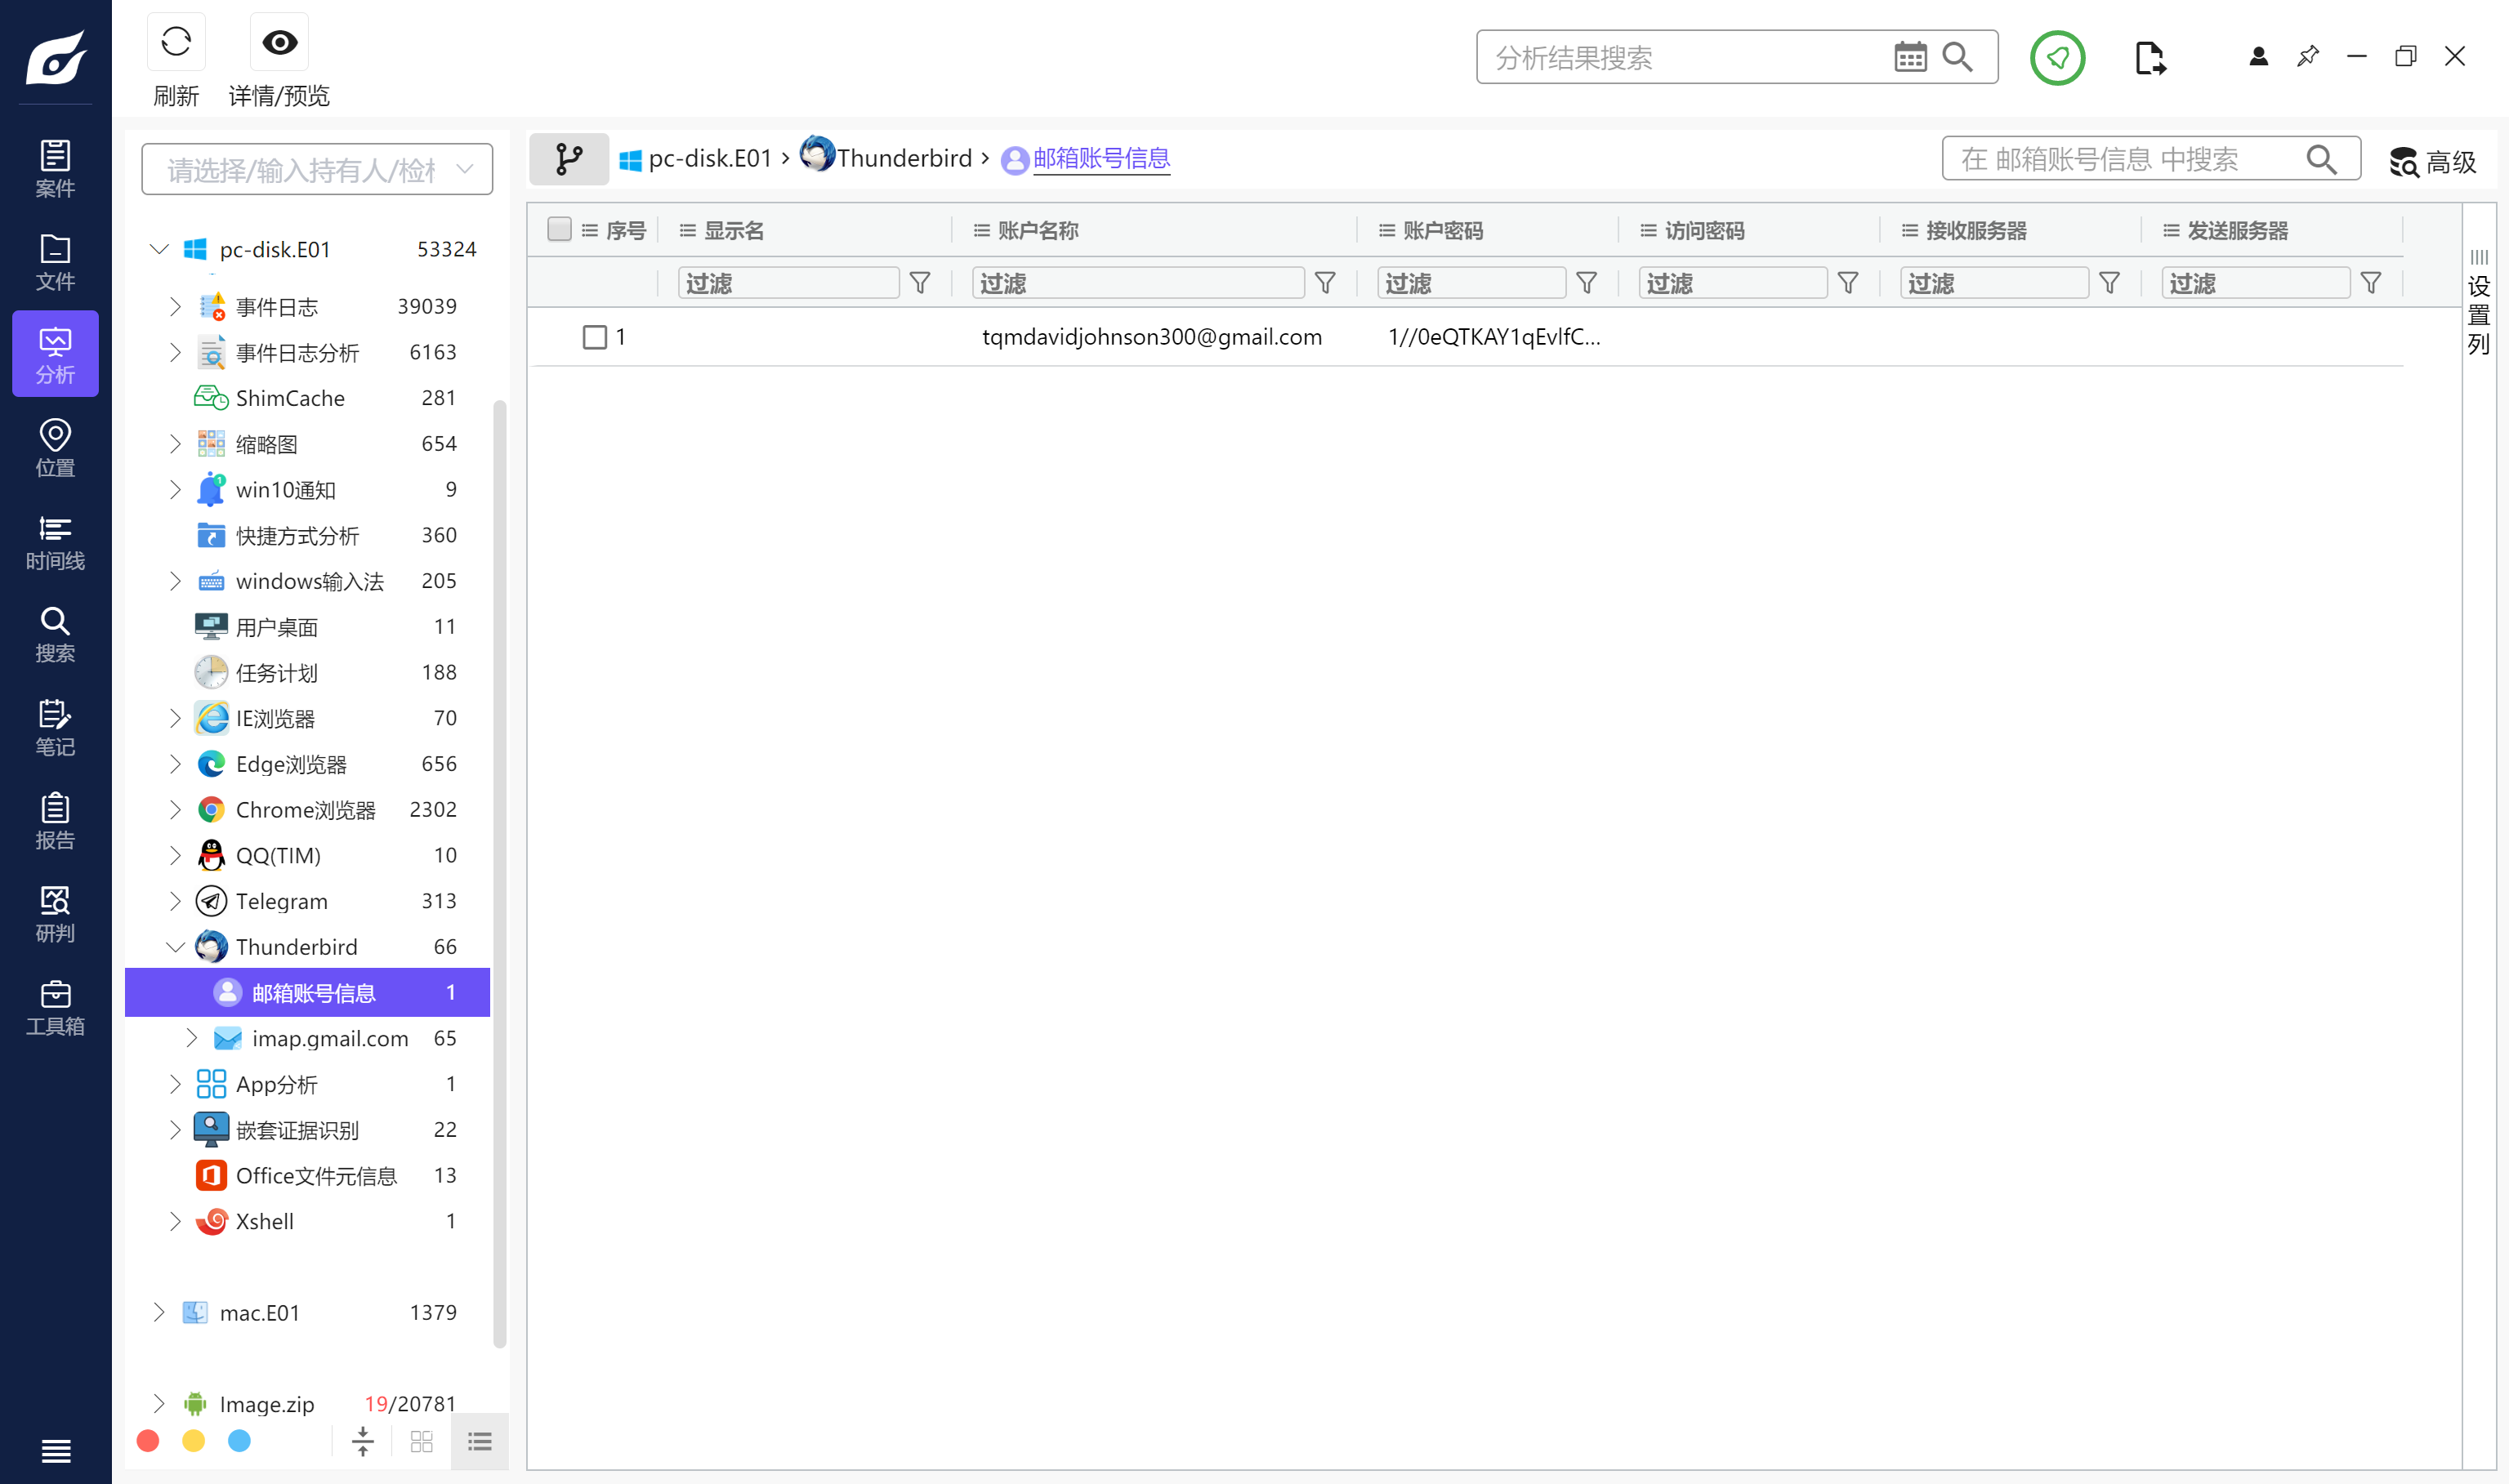This screenshot has width=2509, height=1484.
Task: Expand the Telegram tree node
Action: tap(175, 901)
